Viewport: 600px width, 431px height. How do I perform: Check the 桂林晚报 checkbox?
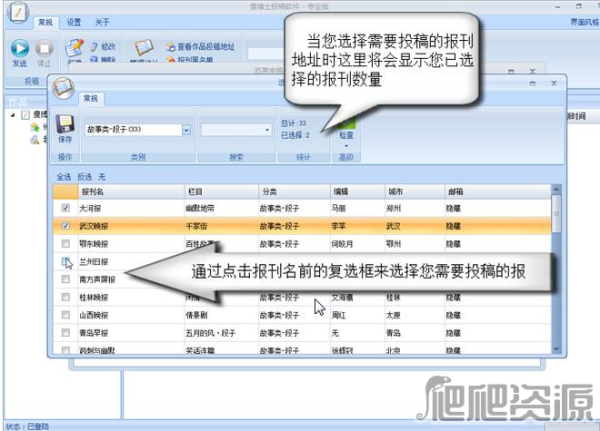tap(65, 297)
